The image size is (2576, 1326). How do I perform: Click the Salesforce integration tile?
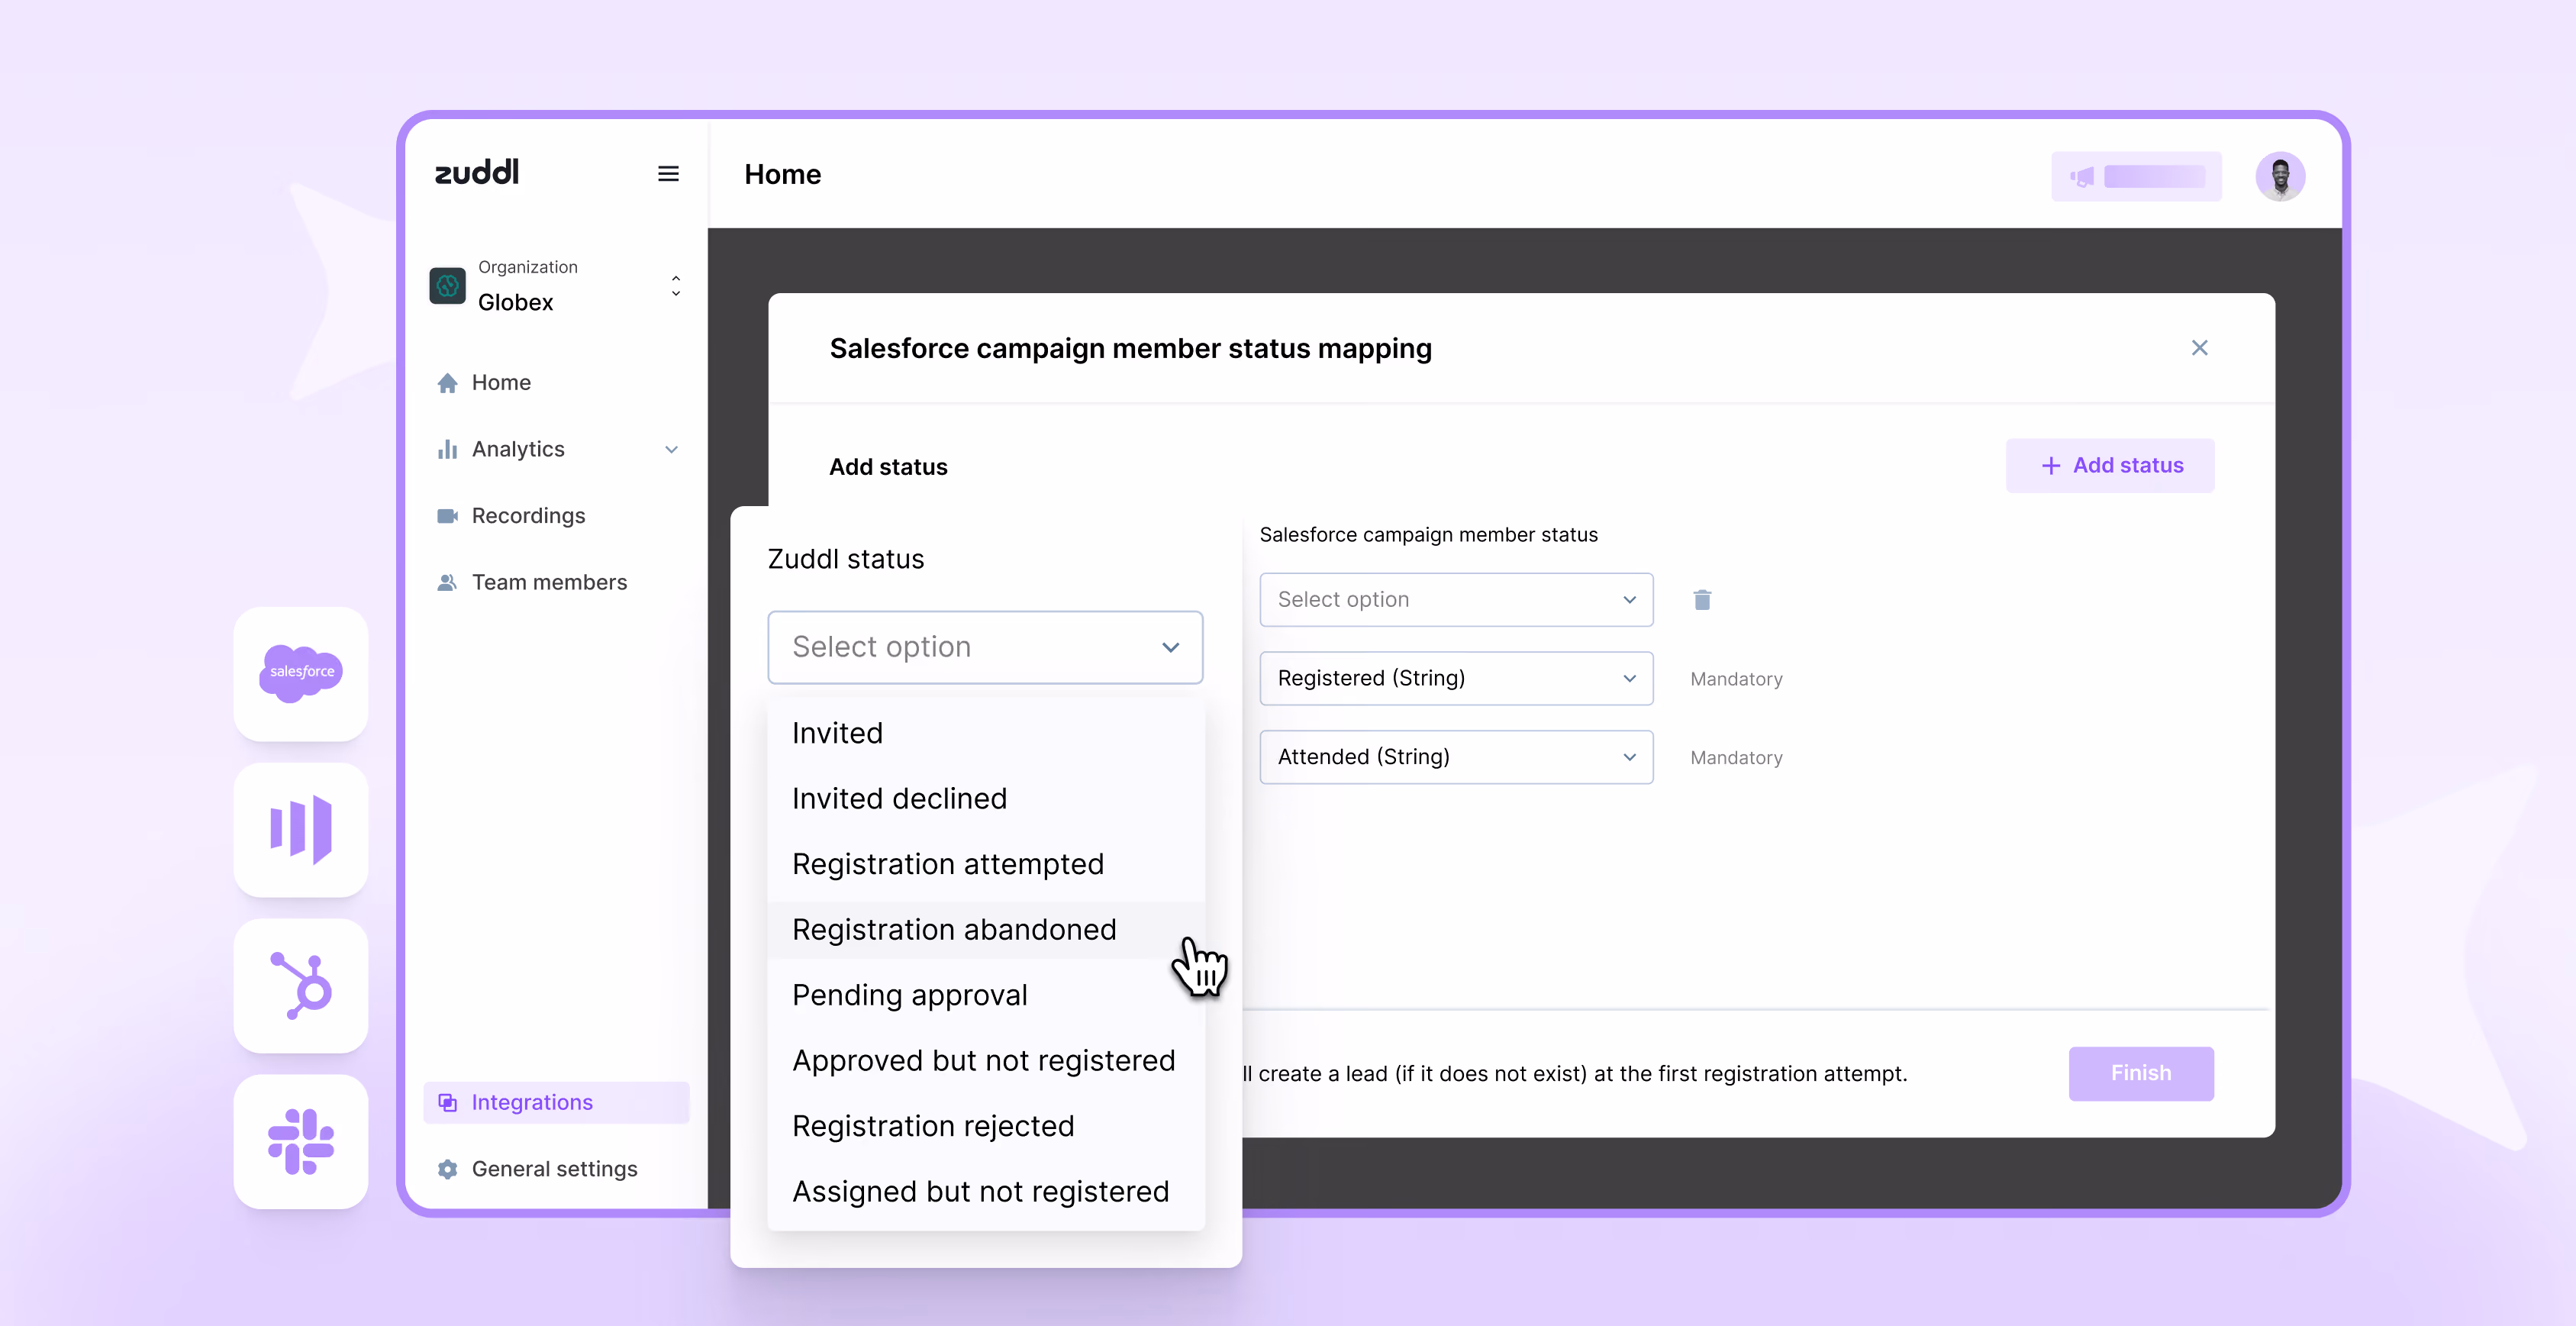[x=301, y=673]
